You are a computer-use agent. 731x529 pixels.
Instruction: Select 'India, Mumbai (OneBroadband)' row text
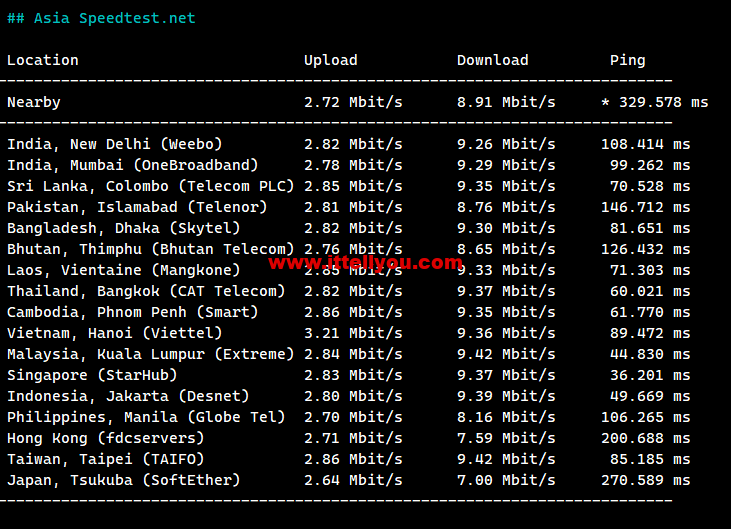(x=133, y=165)
